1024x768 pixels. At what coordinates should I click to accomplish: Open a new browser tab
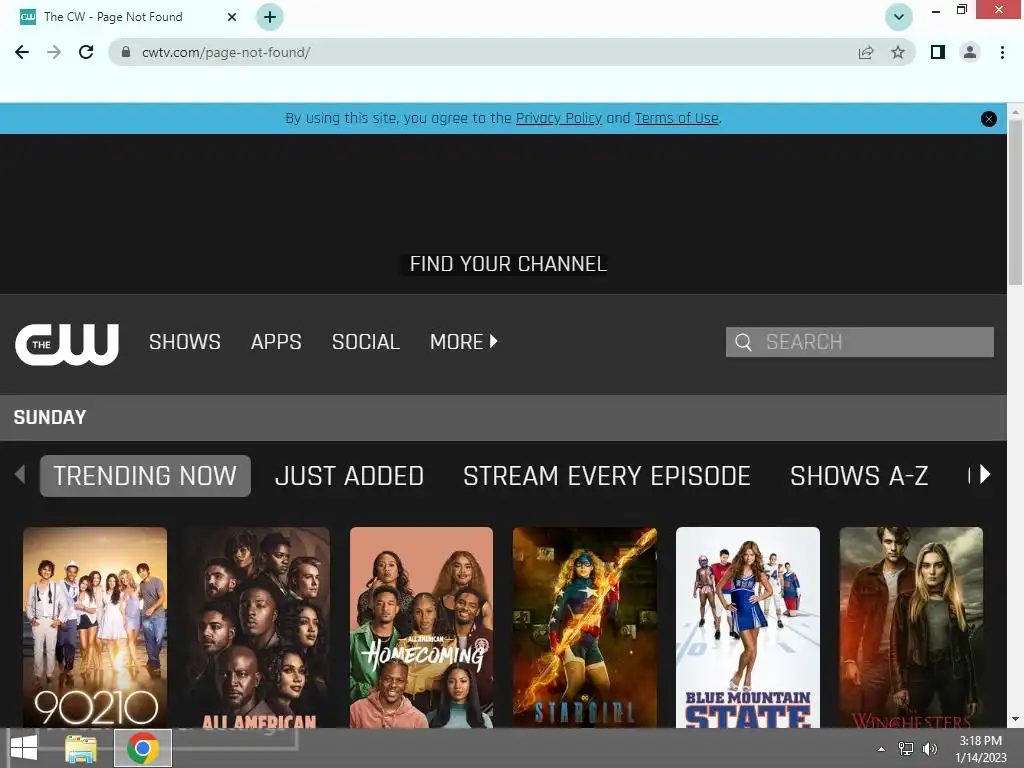coord(270,17)
